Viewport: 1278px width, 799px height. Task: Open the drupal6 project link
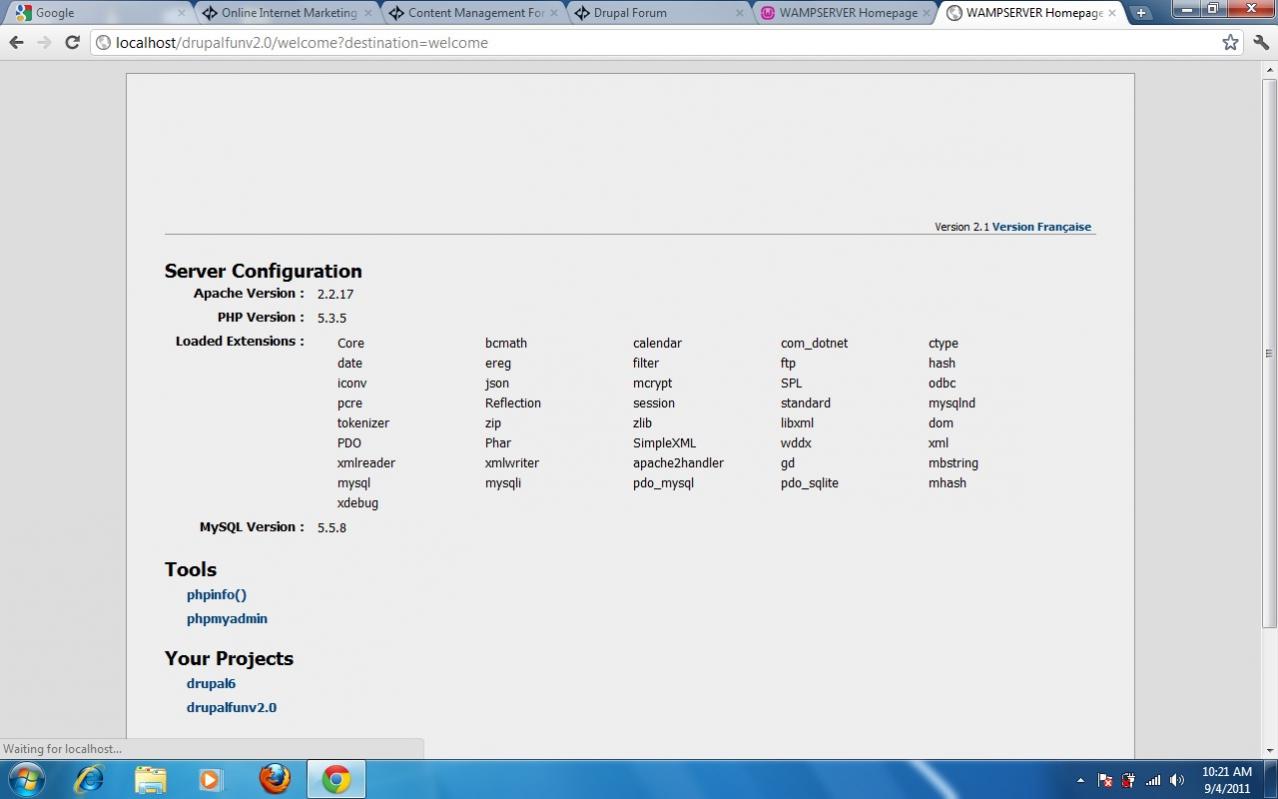point(211,683)
